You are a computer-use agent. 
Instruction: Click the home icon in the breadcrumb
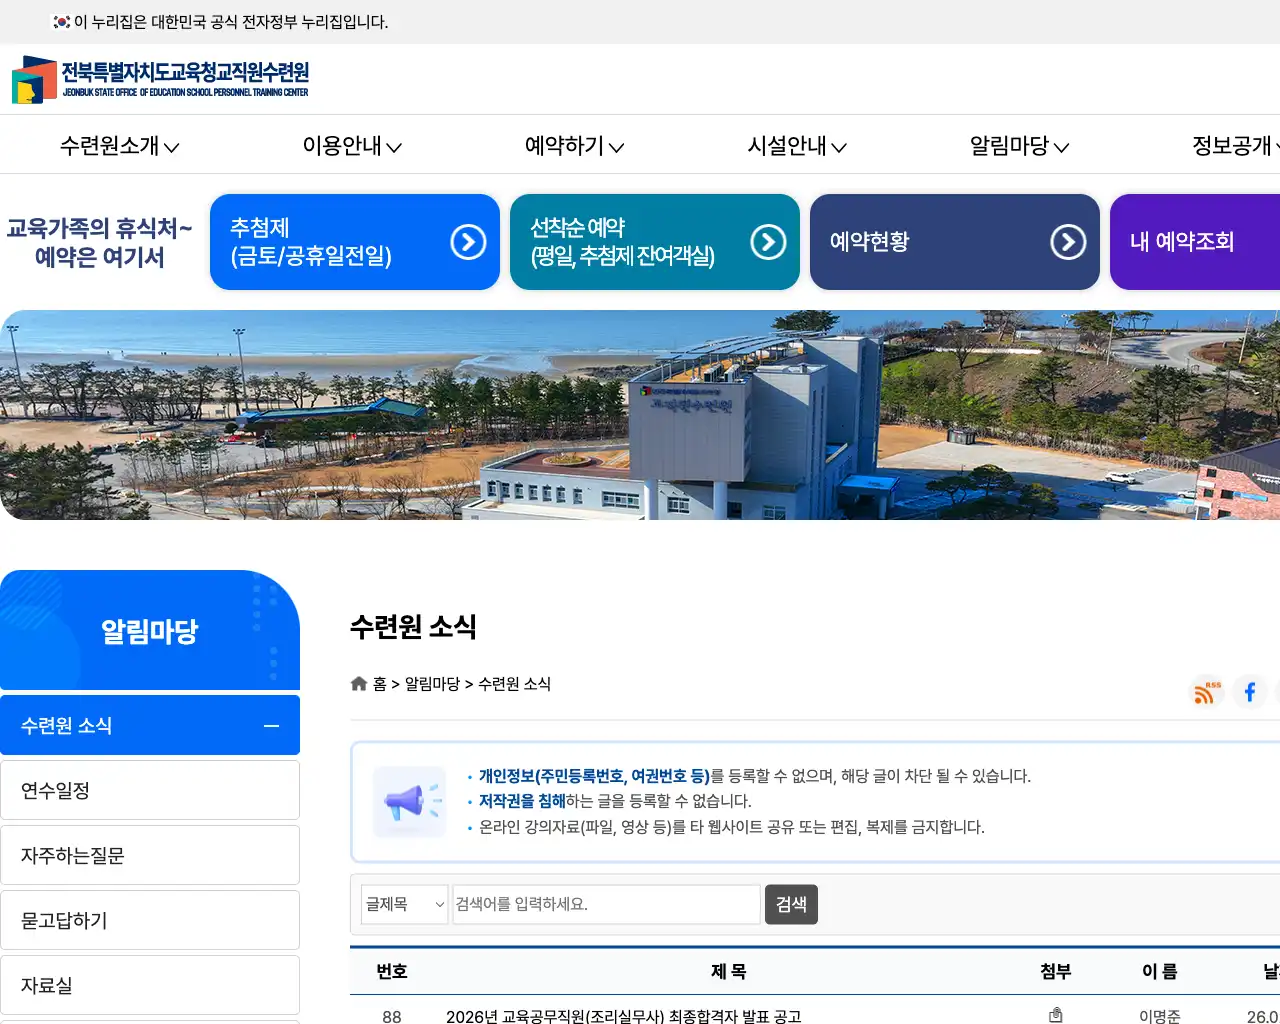[359, 683]
